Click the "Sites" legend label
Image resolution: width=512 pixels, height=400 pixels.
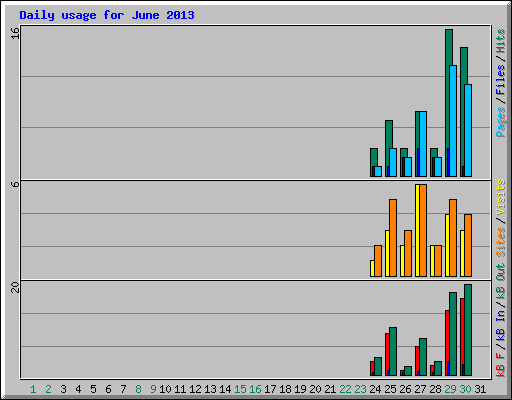(500, 242)
